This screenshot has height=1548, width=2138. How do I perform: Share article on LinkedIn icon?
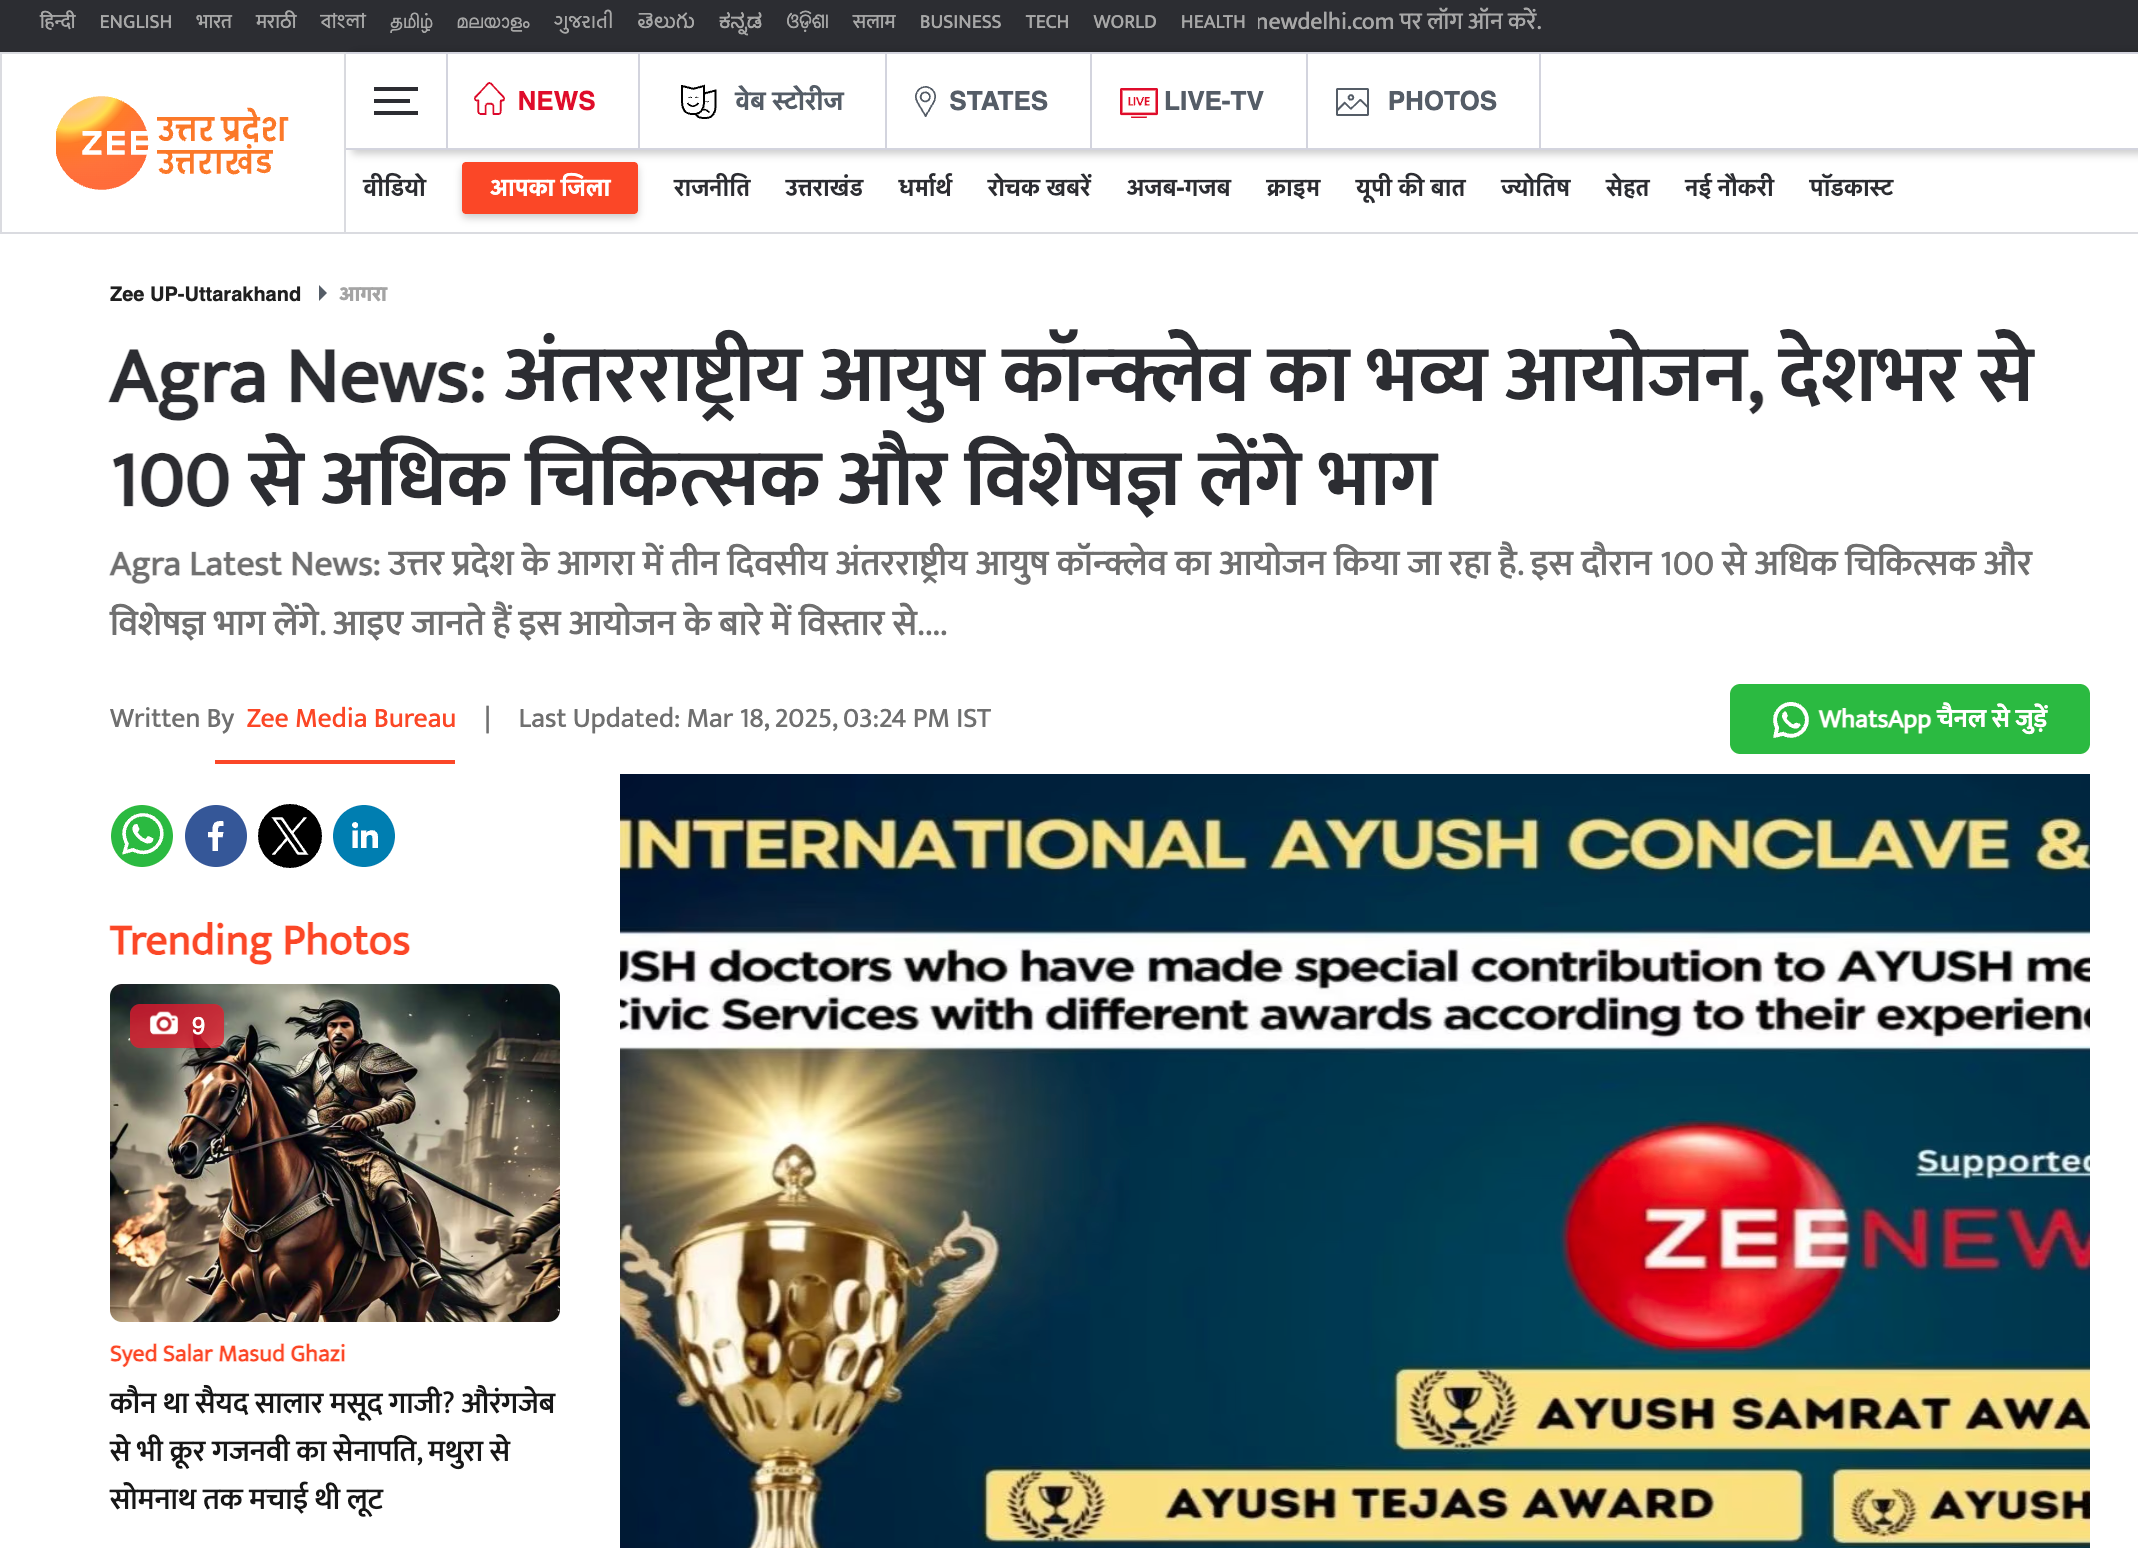pyautogui.click(x=364, y=836)
